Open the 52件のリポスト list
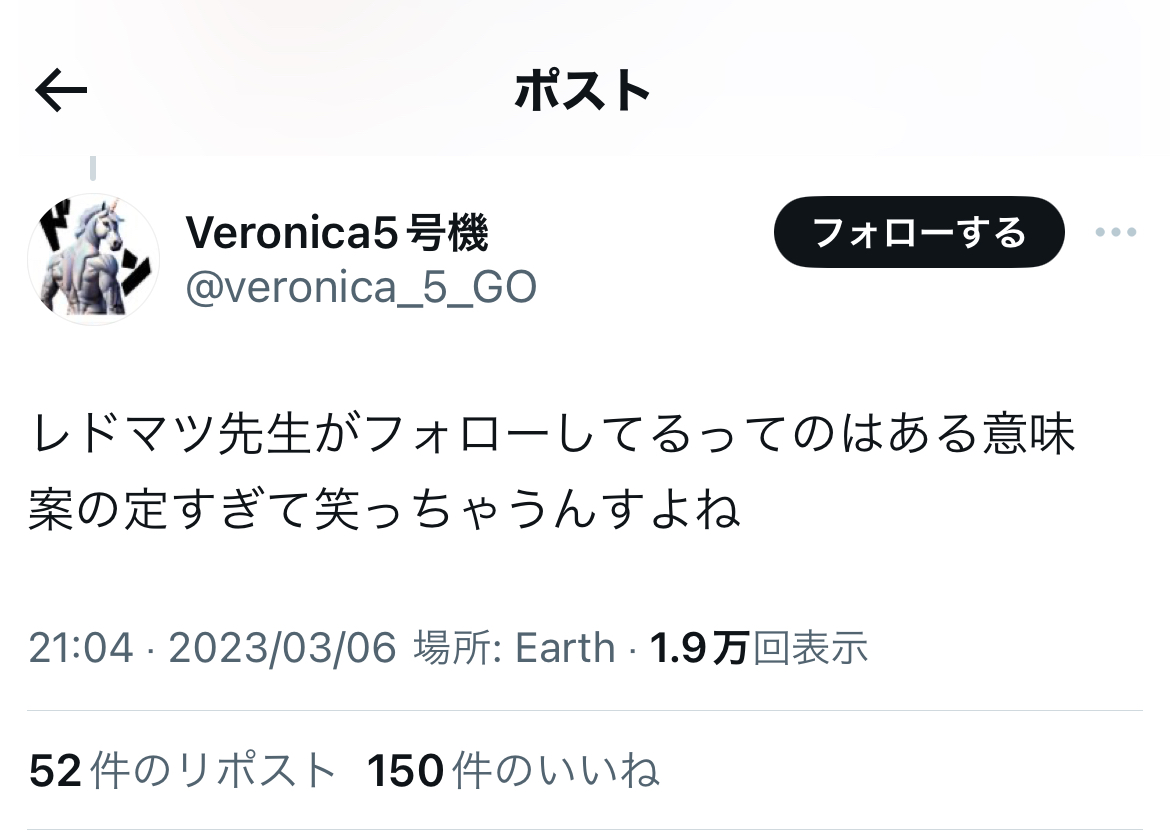This screenshot has width=1170, height=837. (x=183, y=770)
